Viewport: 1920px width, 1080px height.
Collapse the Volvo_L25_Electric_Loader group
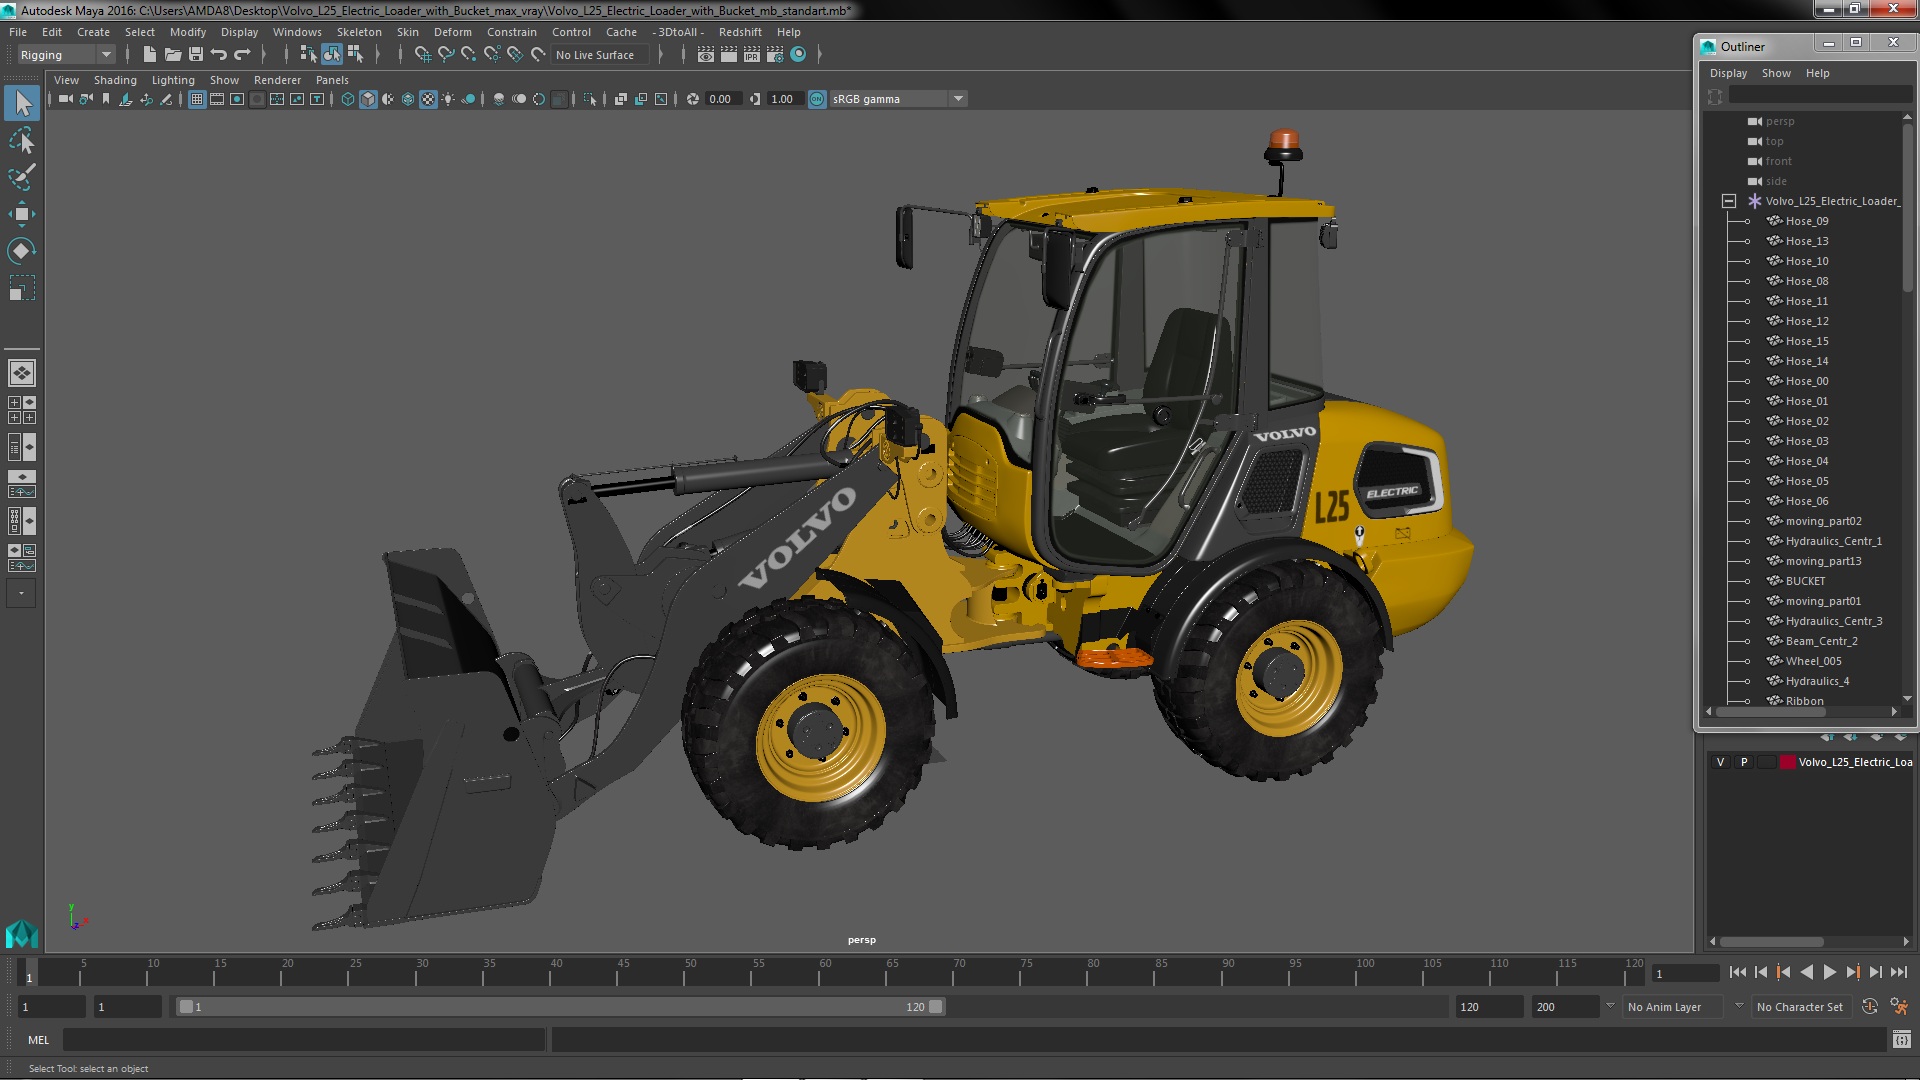pos(1728,201)
